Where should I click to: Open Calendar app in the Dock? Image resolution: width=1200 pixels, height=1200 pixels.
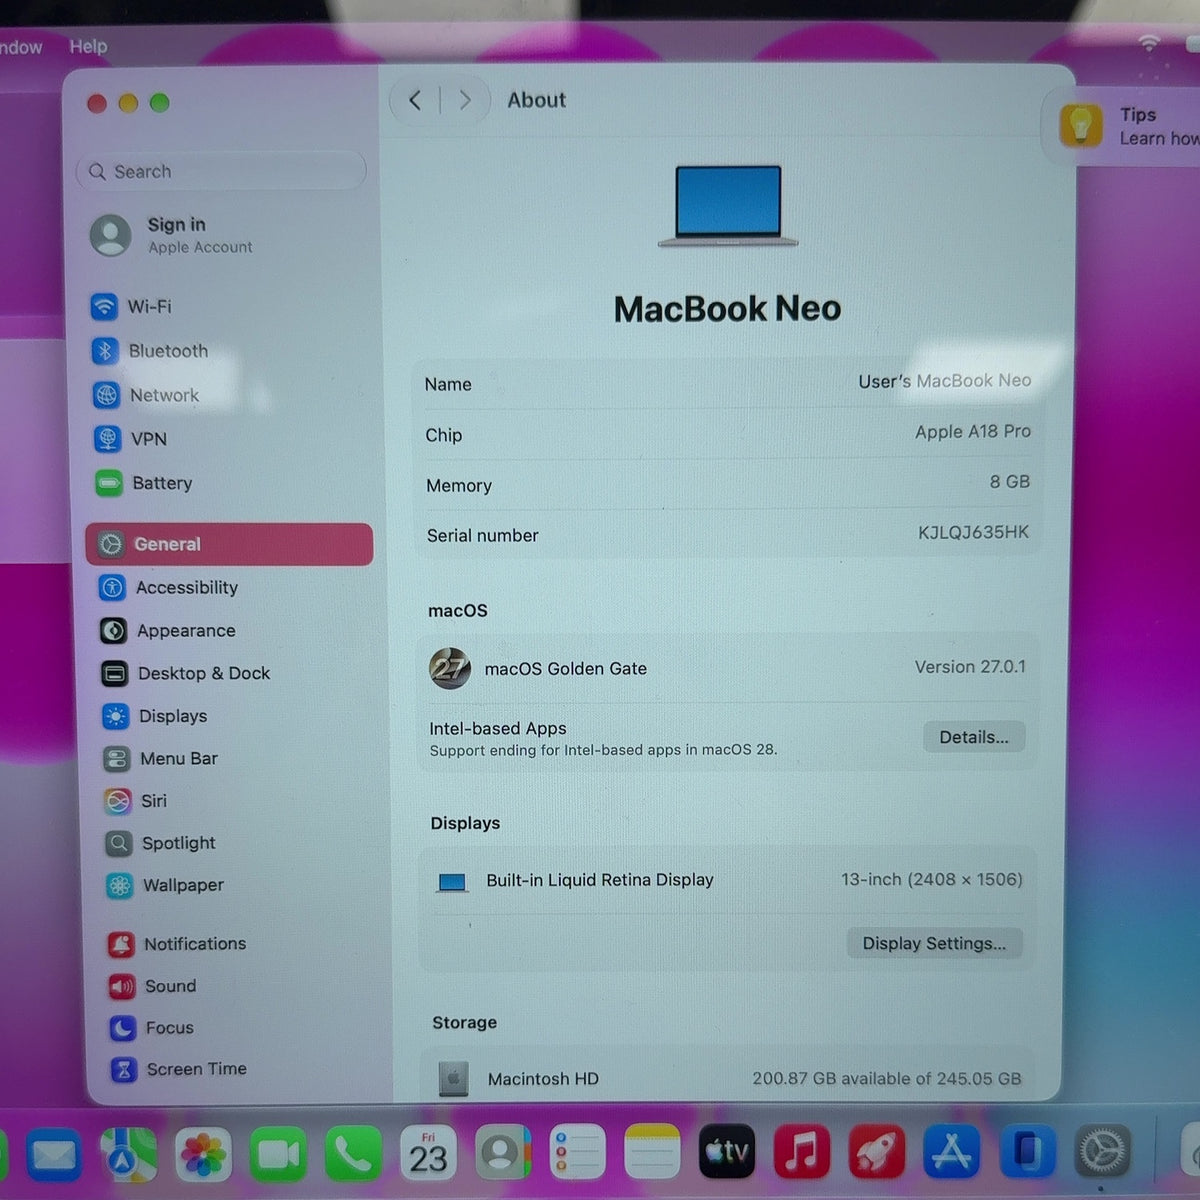pos(428,1152)
